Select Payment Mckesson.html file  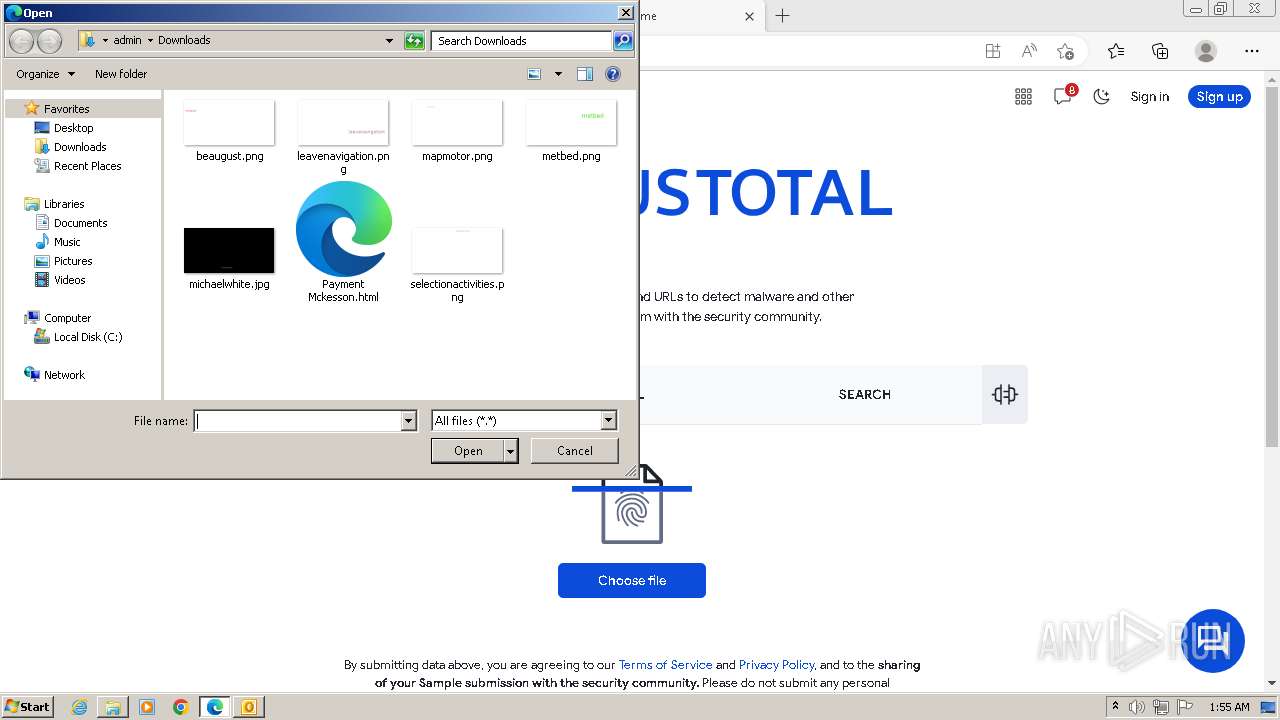coord(343,242)
